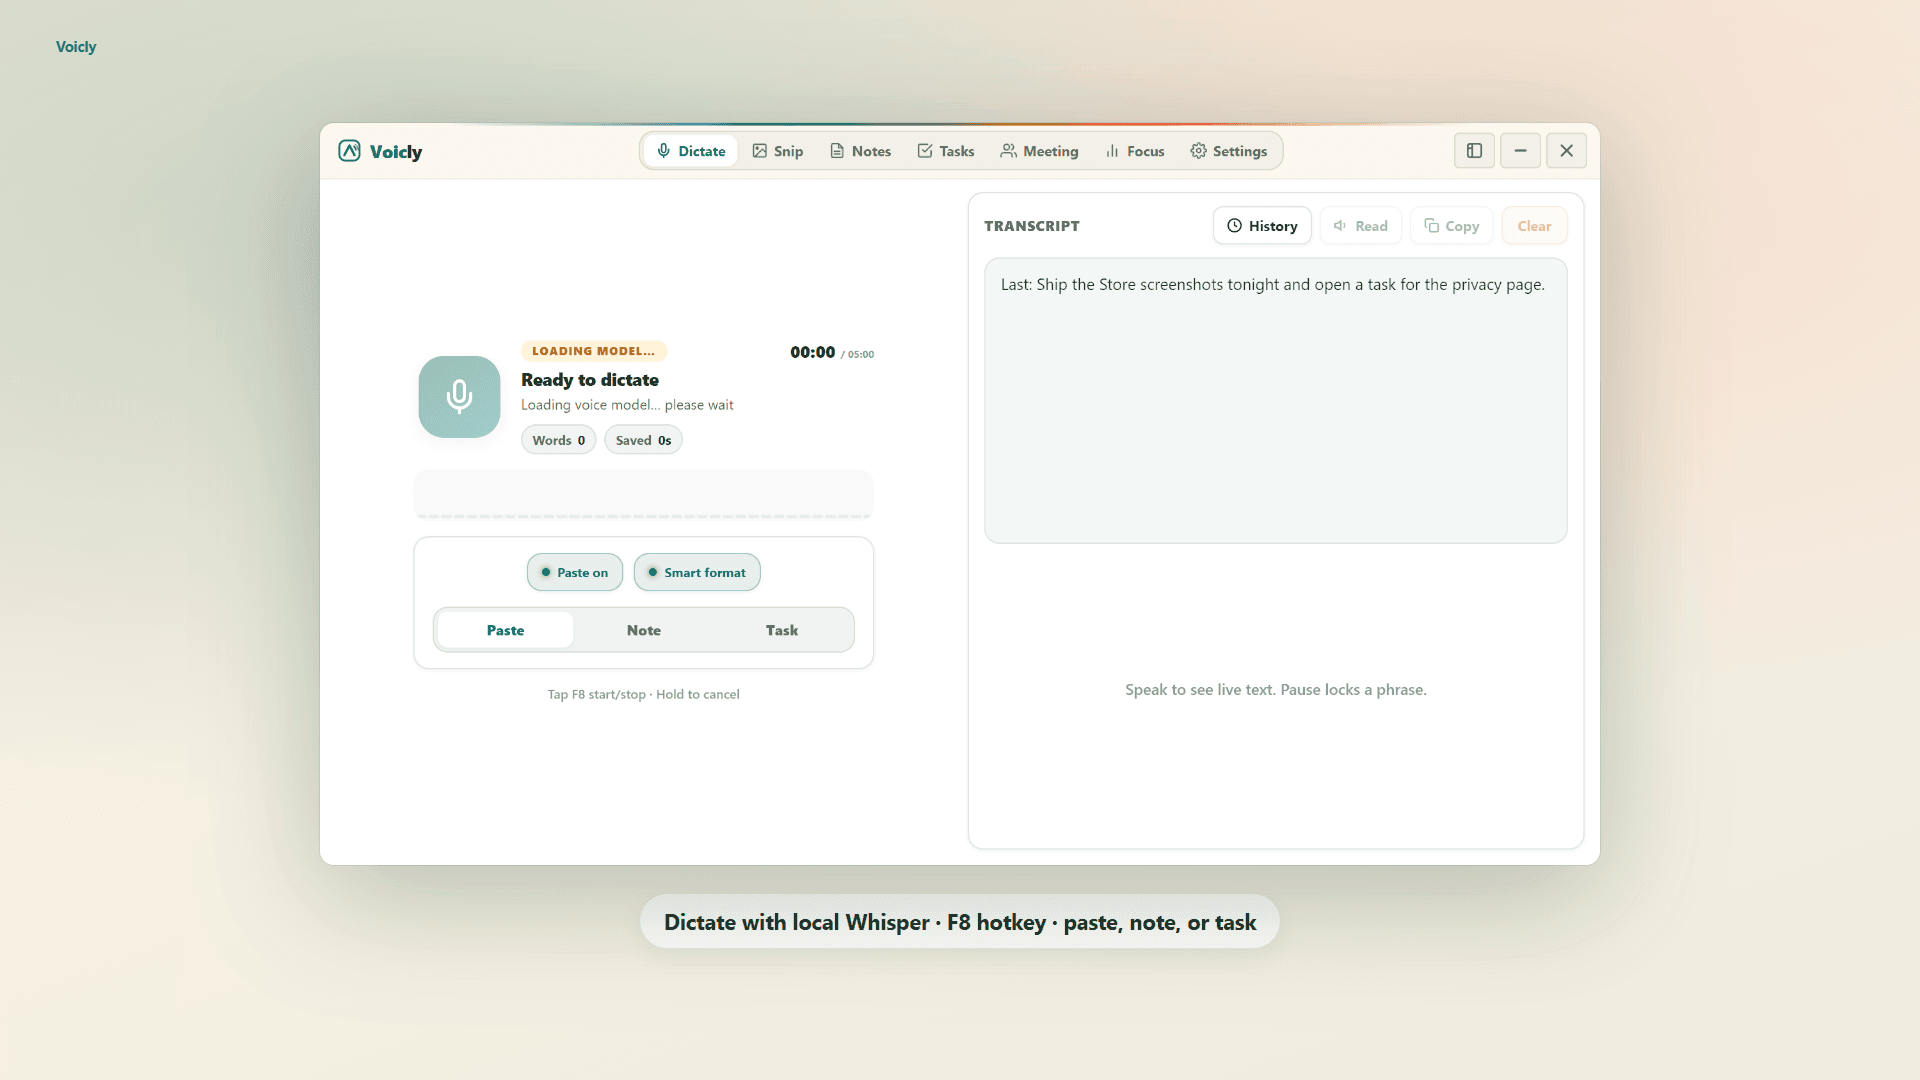
Task: Close the Voicly window
Action: 1566,151
